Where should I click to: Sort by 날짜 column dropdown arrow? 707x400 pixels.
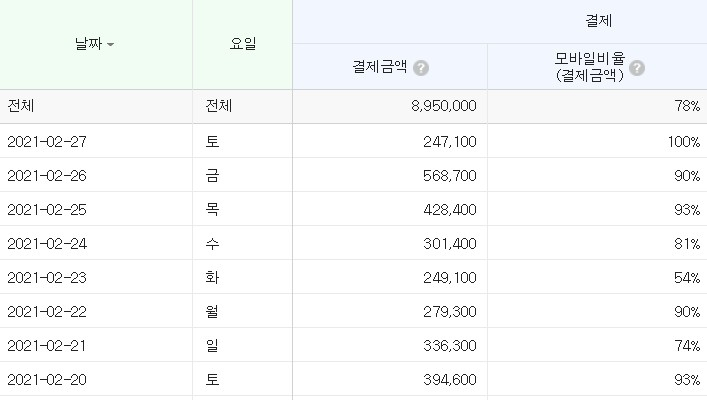coord(110,44)
